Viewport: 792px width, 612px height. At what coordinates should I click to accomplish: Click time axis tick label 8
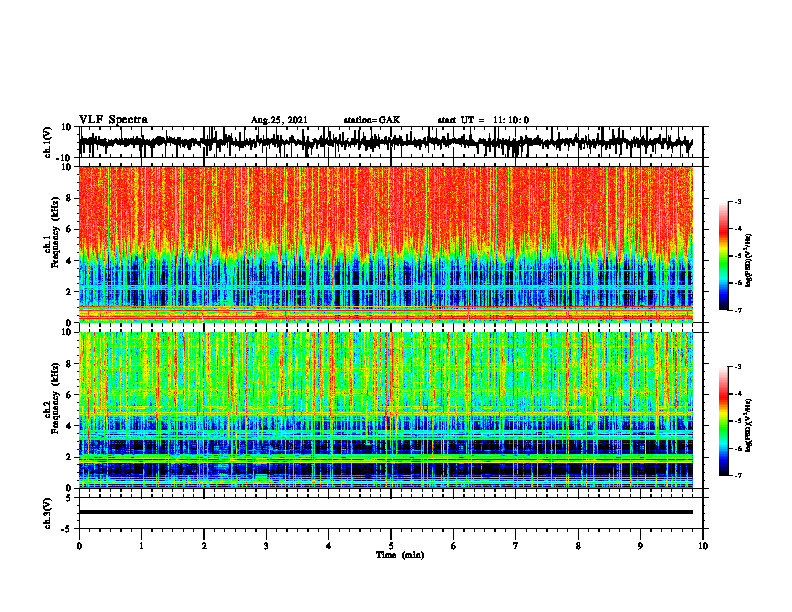pos(578,546)
